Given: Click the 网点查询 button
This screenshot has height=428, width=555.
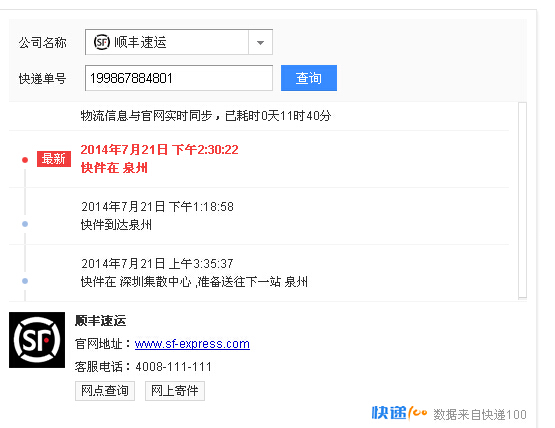Looking at the screenshot, I should [x=105, y=391].
